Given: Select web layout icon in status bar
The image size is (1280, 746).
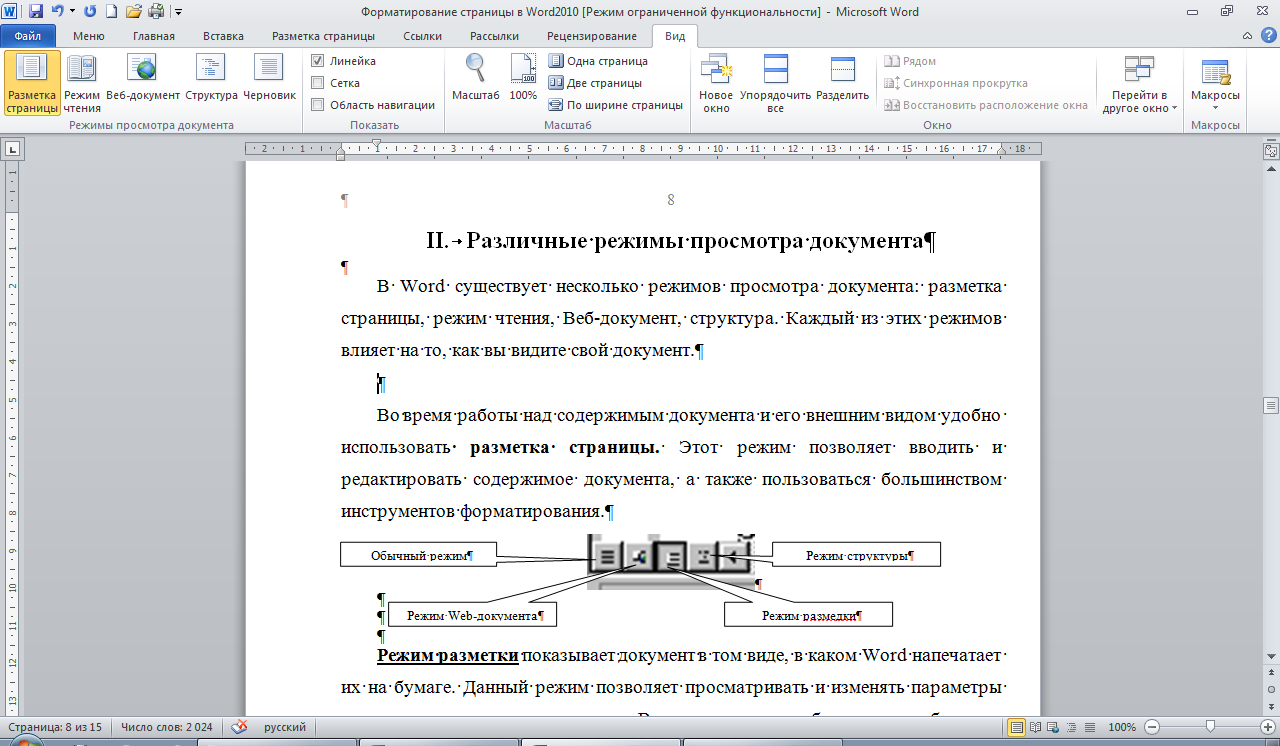Looking at the screenshot, I should [1052, 727].
